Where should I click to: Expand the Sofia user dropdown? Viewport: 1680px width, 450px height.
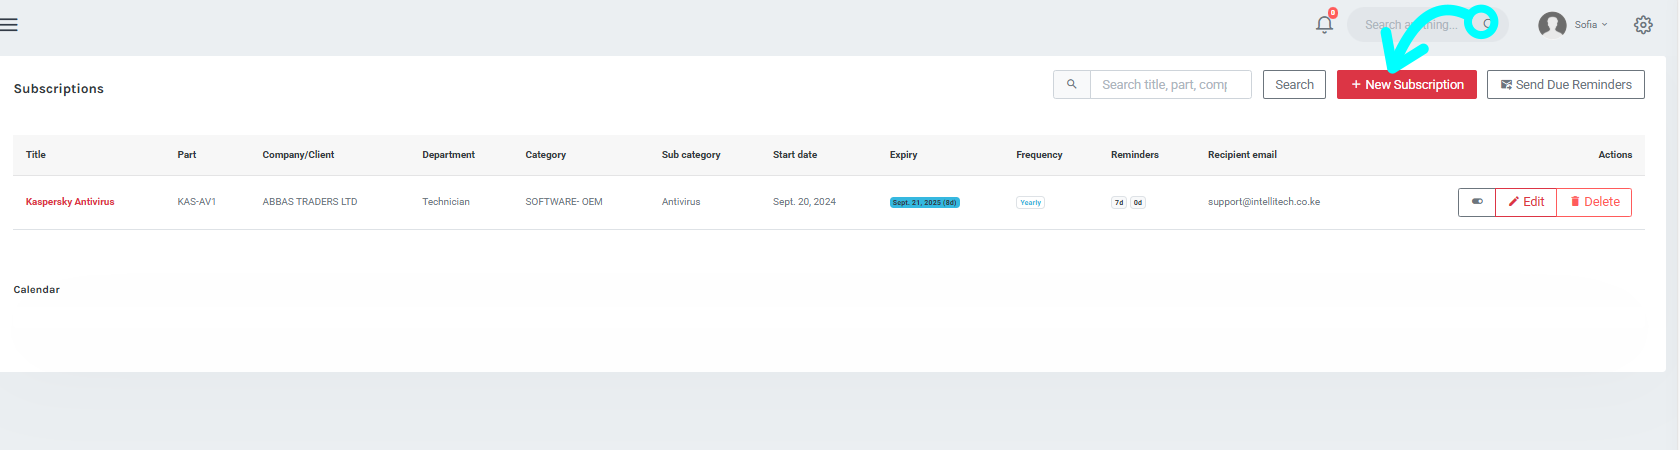pyautogui.click(x=1591, y=25)
